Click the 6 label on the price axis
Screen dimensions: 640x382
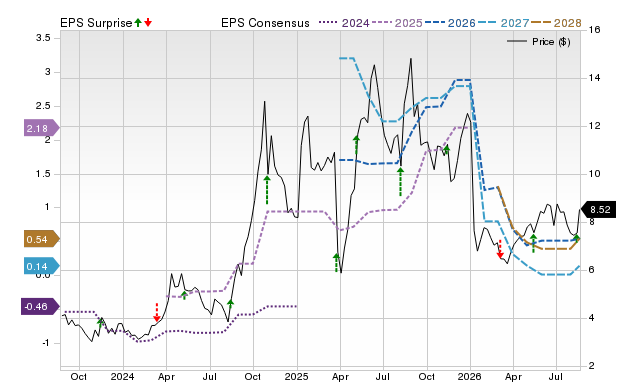[592, 270]
